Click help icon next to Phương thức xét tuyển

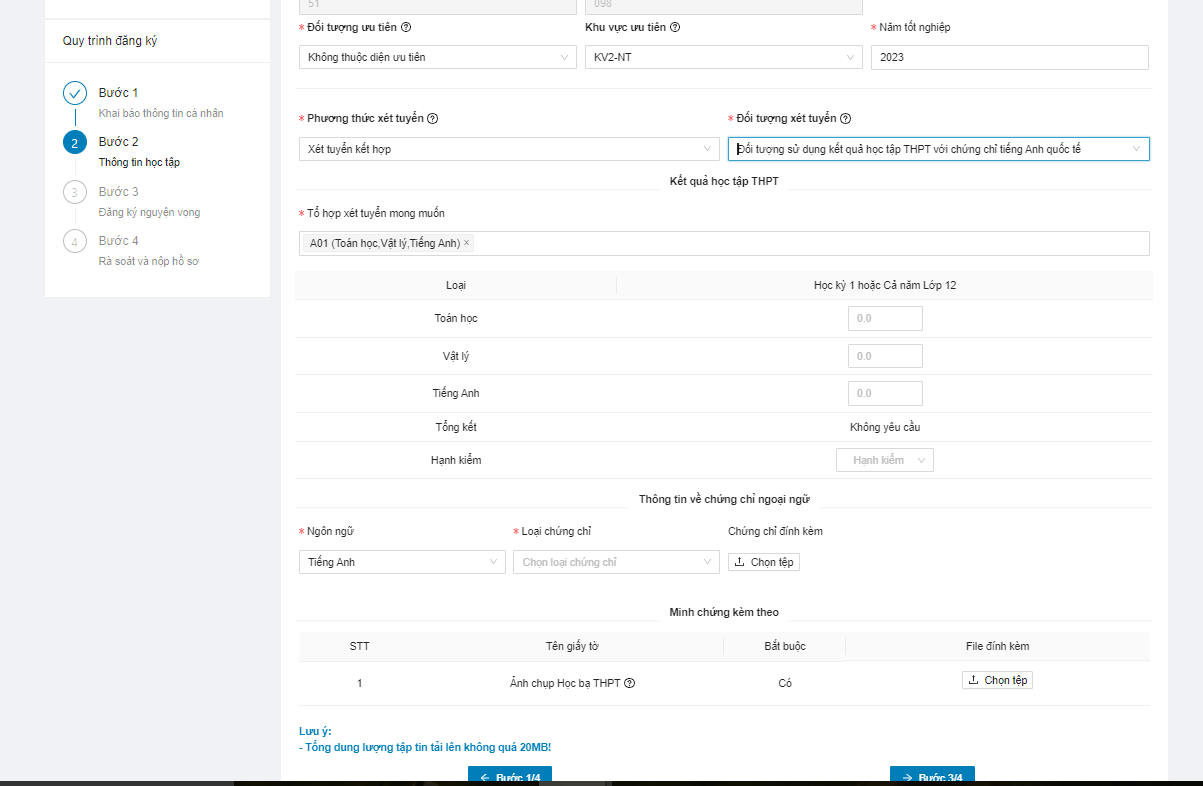pos(433,119)
